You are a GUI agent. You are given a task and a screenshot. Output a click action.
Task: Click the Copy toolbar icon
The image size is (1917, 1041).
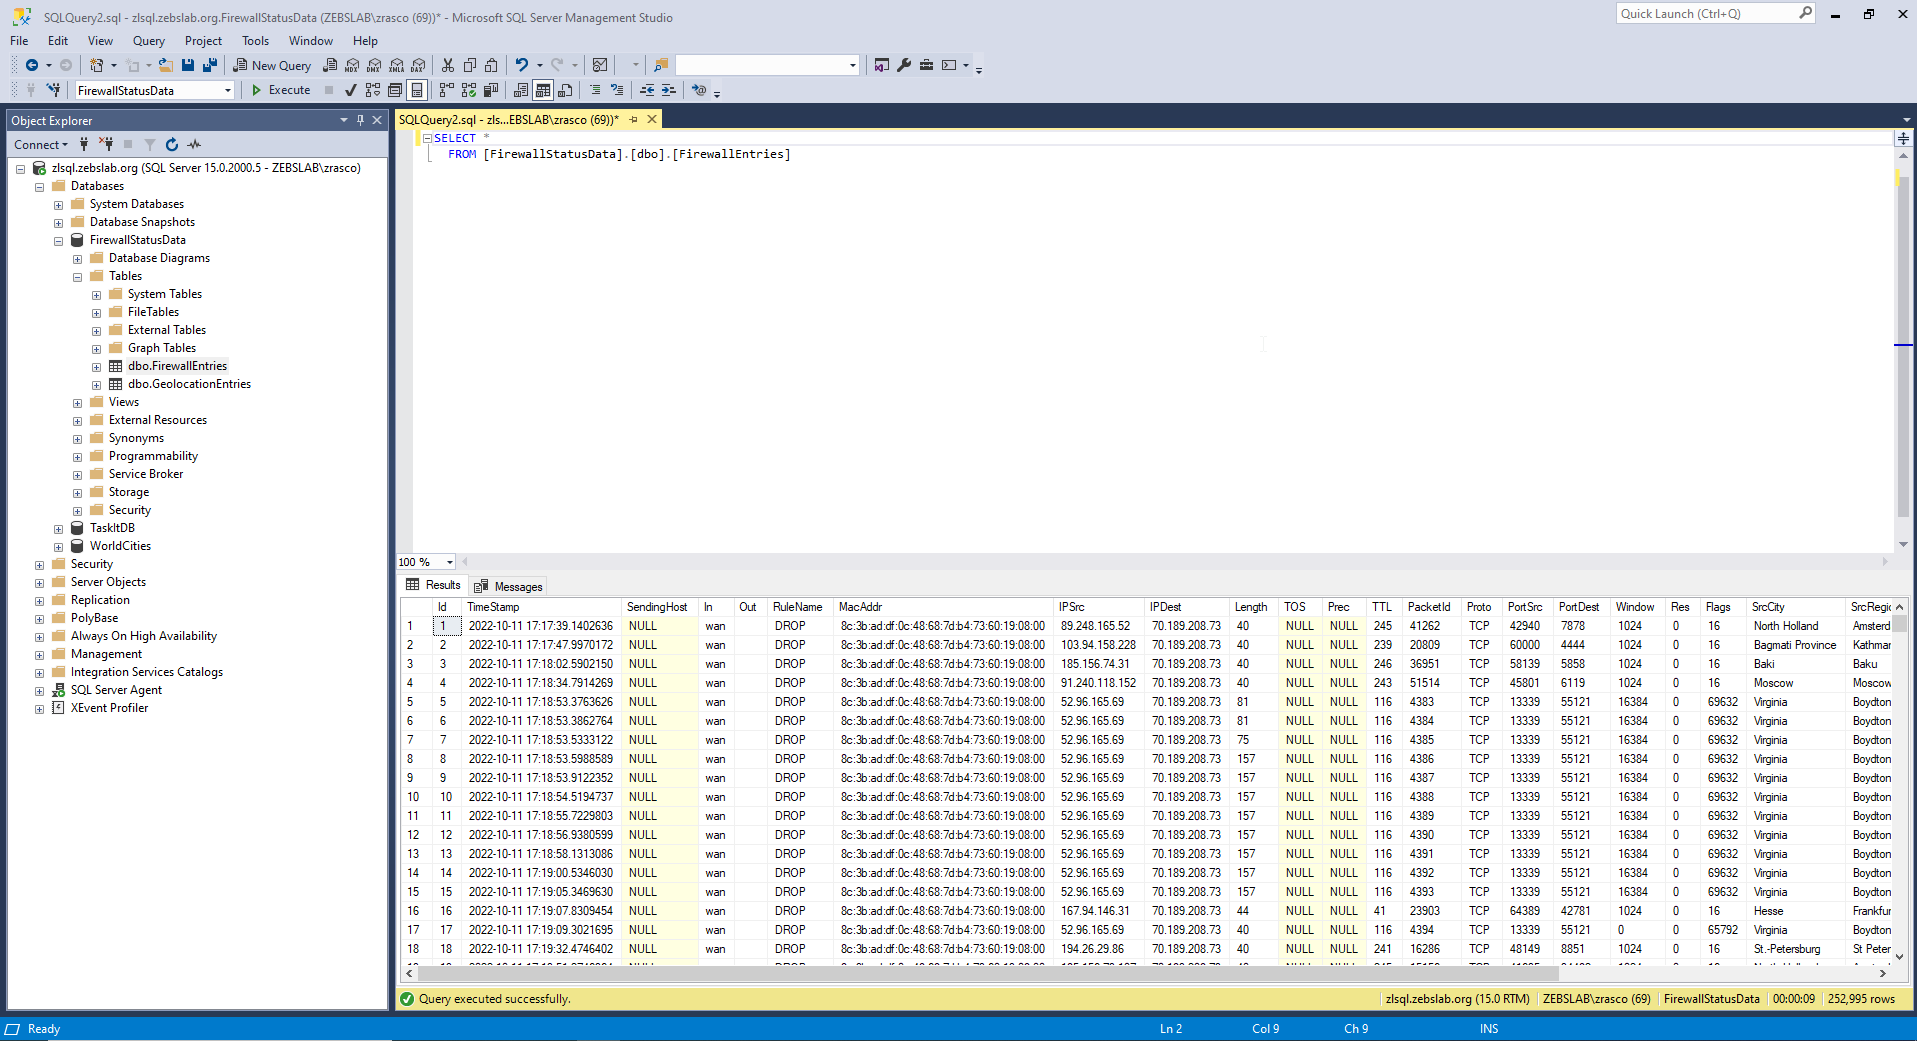(470, 65)
